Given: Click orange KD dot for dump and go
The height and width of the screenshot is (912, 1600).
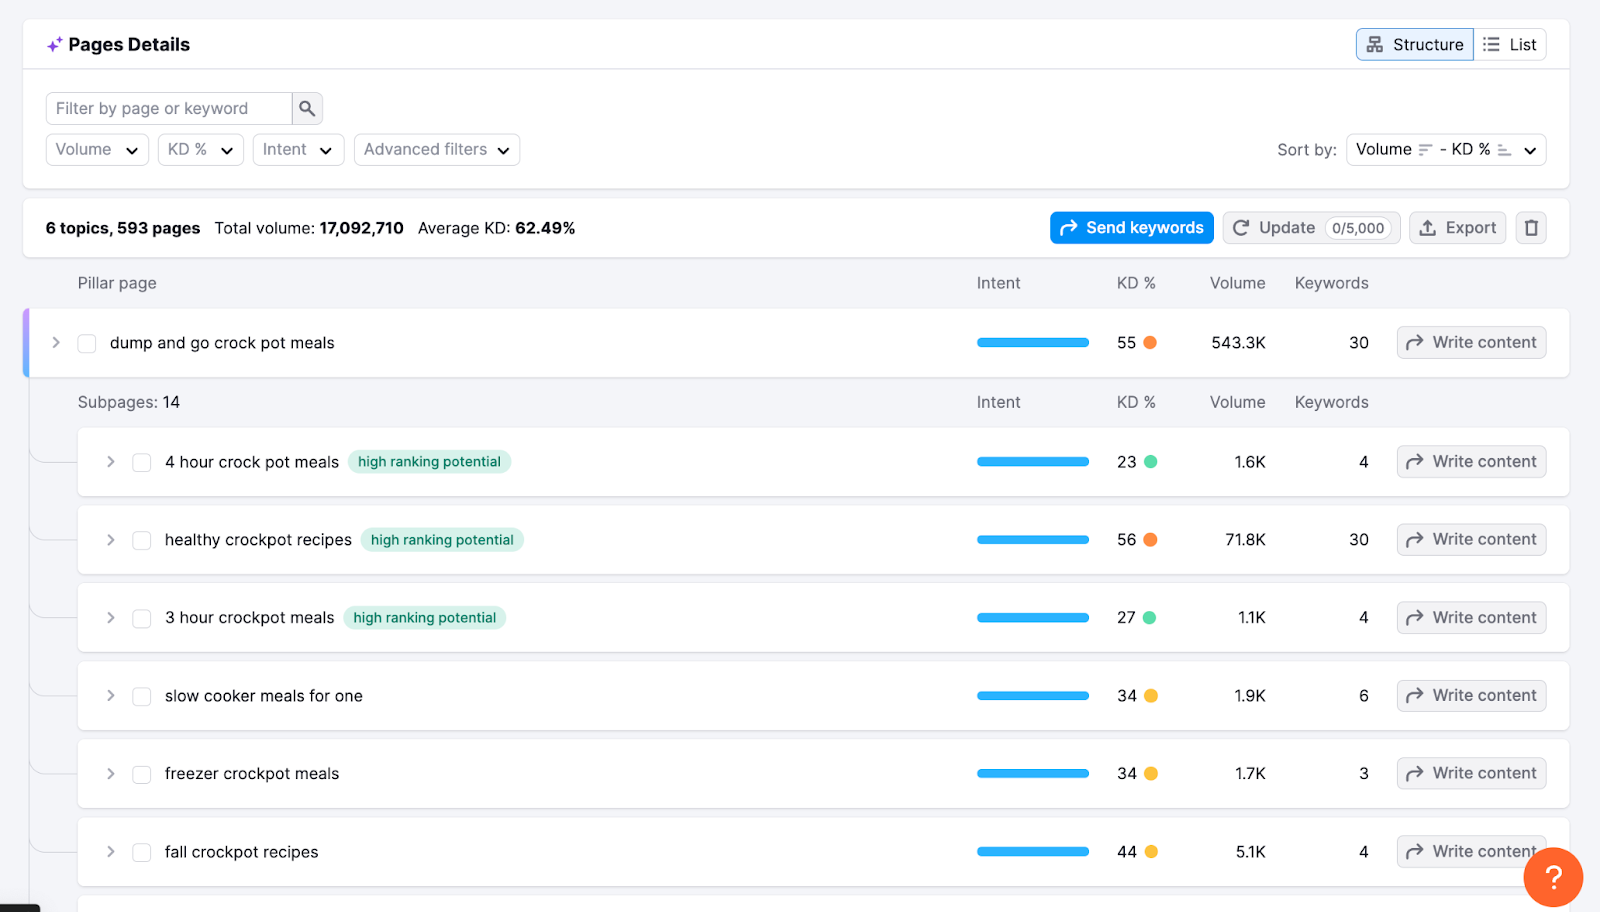Looking at the screenshot, I should (x=1150, y=343).
